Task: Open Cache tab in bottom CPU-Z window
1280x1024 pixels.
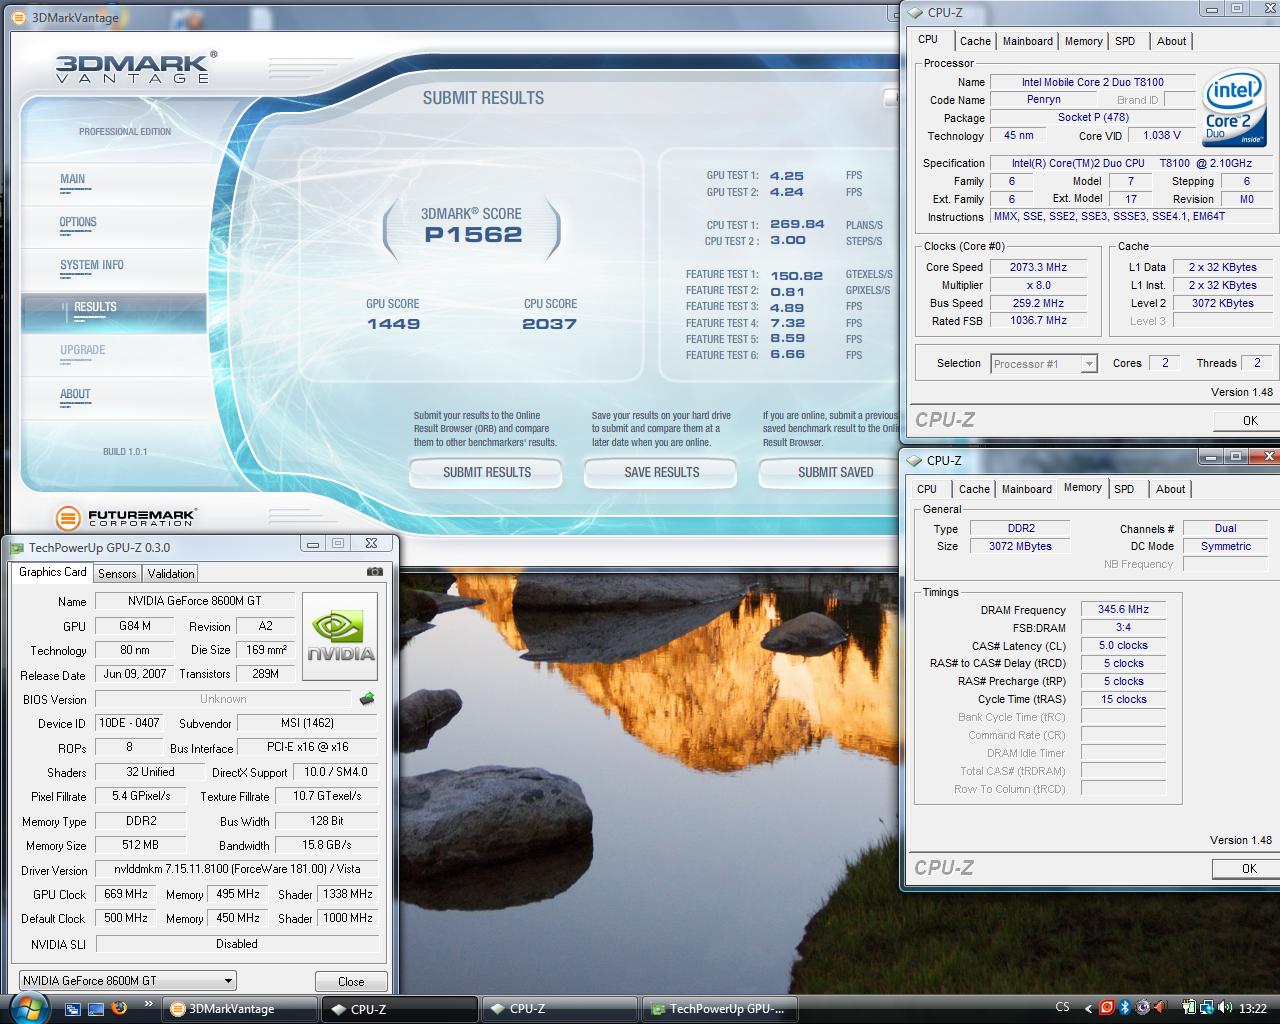Action: pyautogui.click(x=974, y=489)
